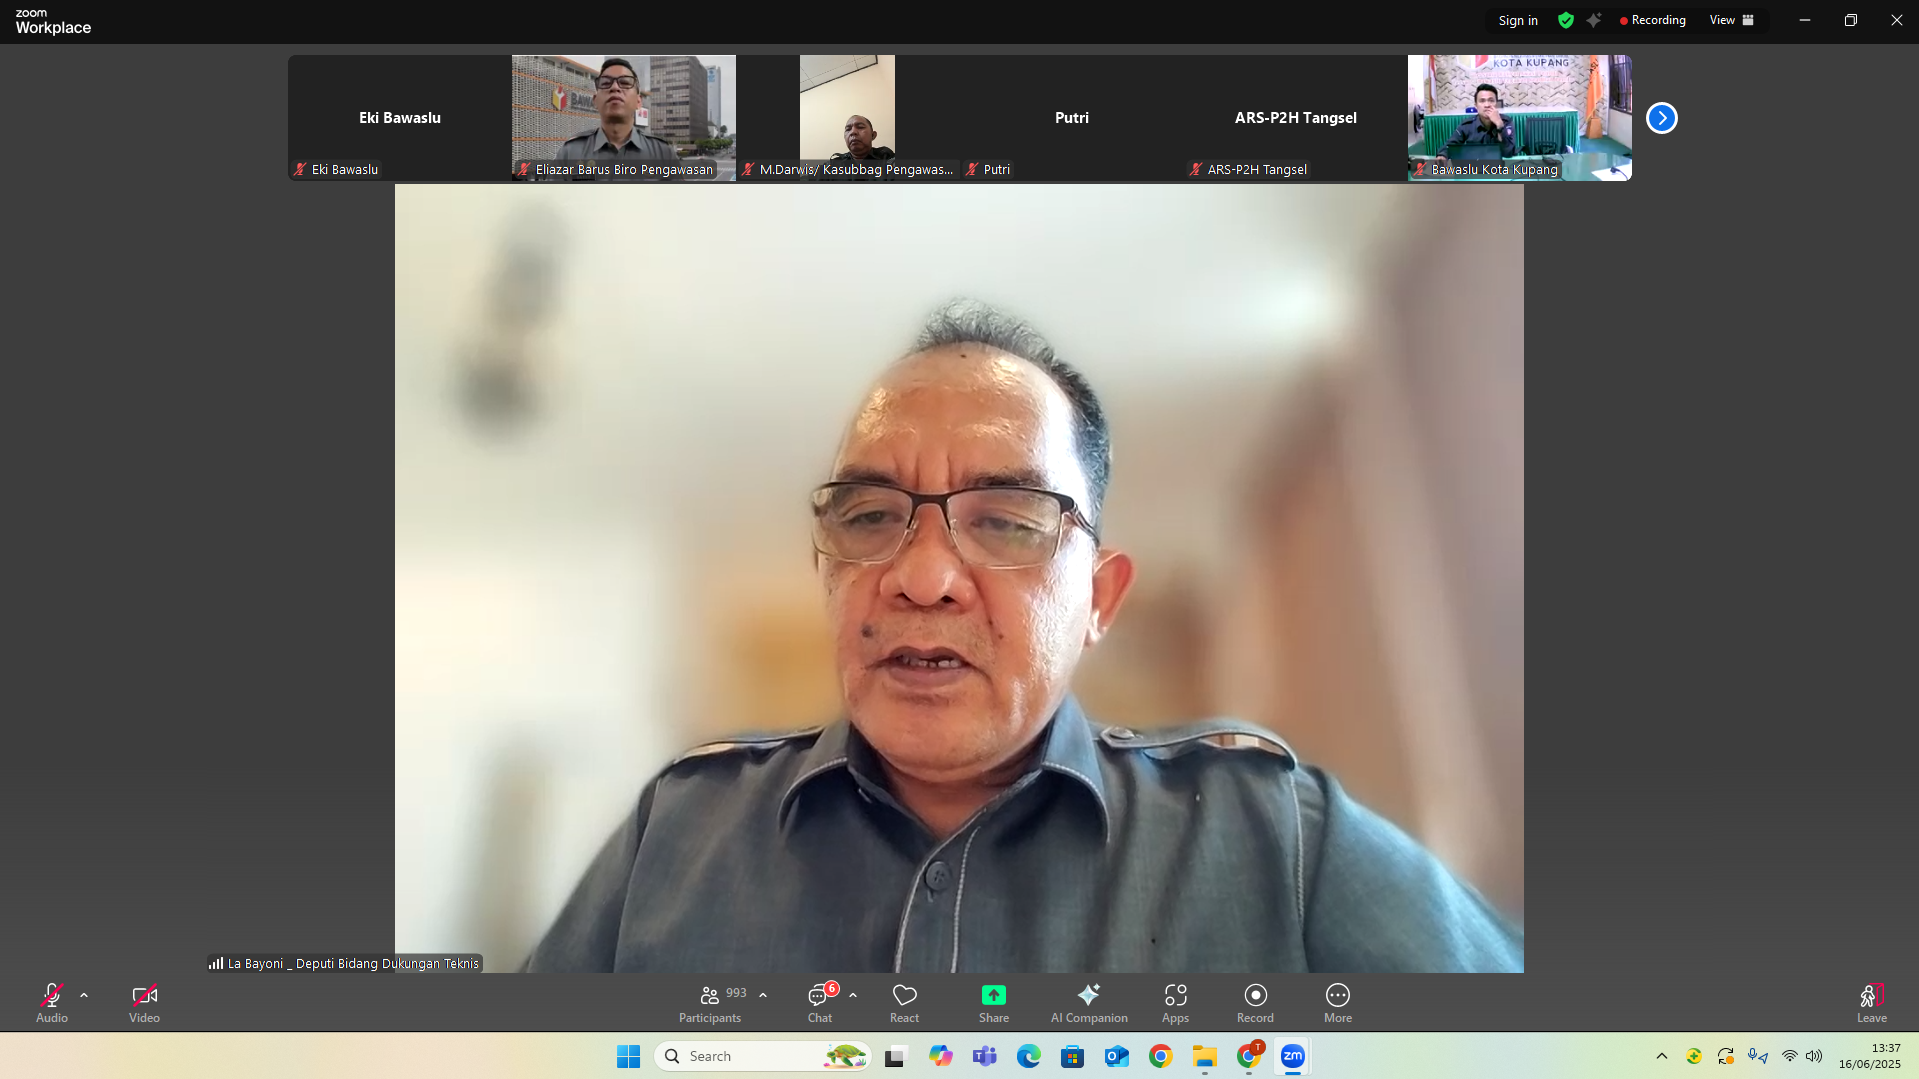Expand the audio settings arrow
This screenshot has height=1079, width=1919.
[x=84, y=995]
